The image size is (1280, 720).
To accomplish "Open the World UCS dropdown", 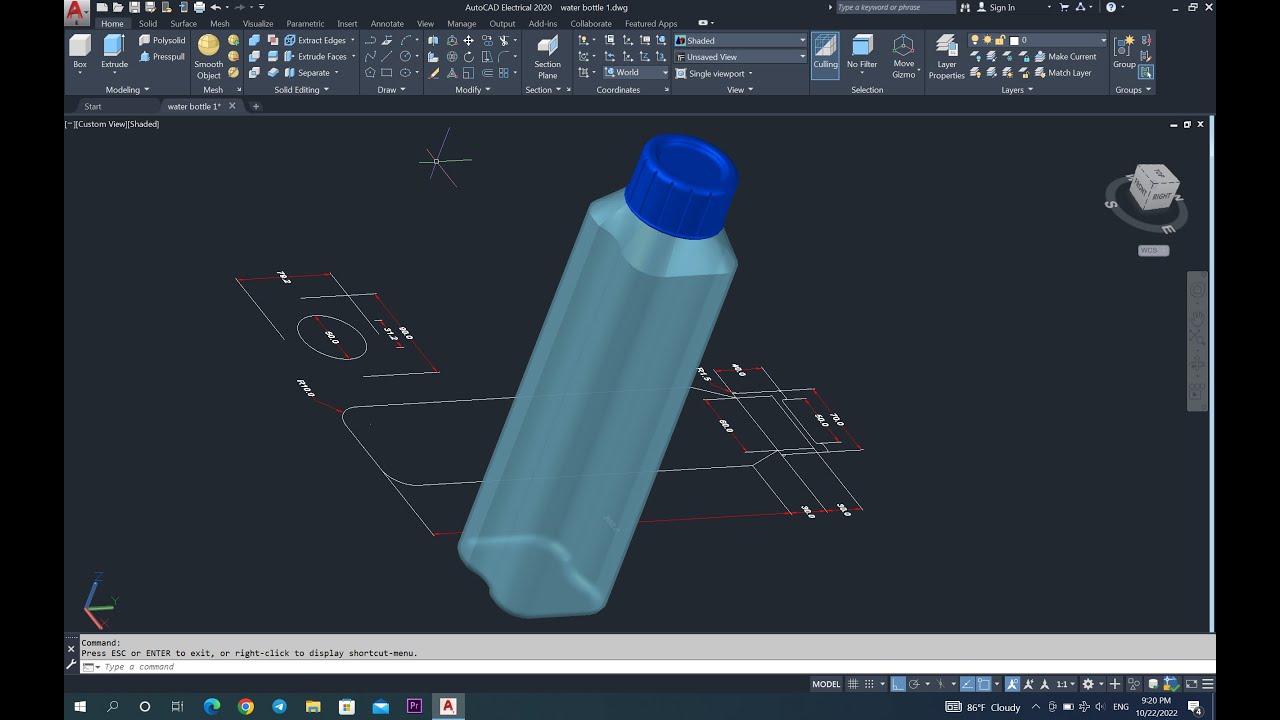I will (x=635, y=72).
